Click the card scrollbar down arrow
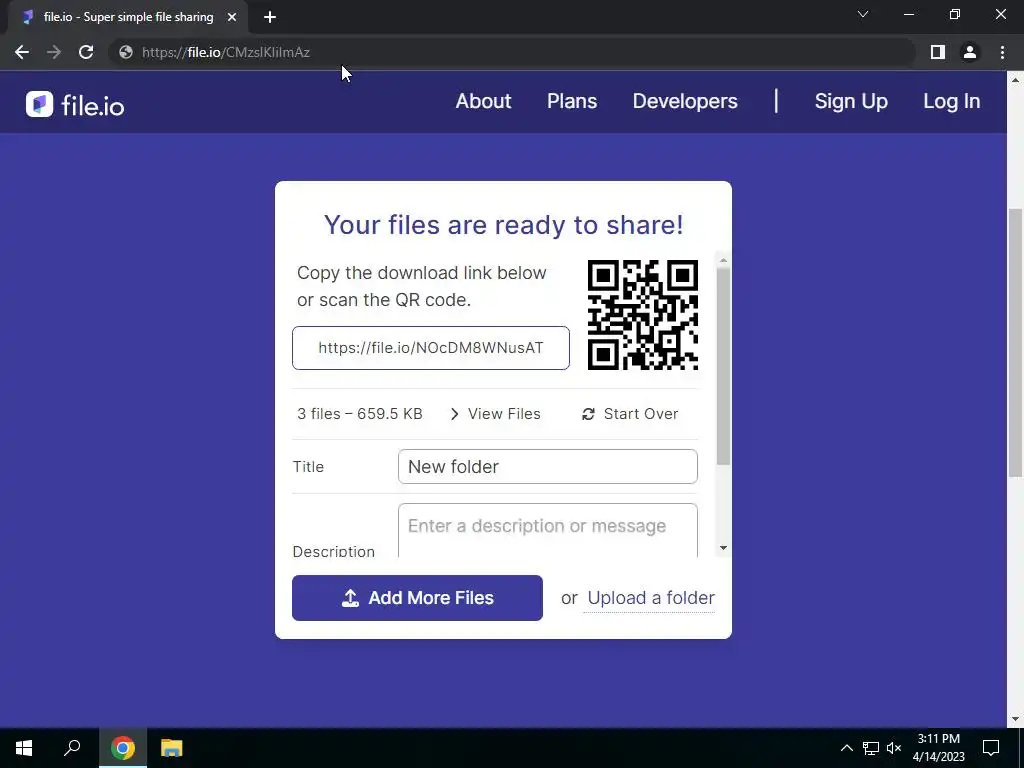The width and height of the screenshot is (1024, 768). 723,549
